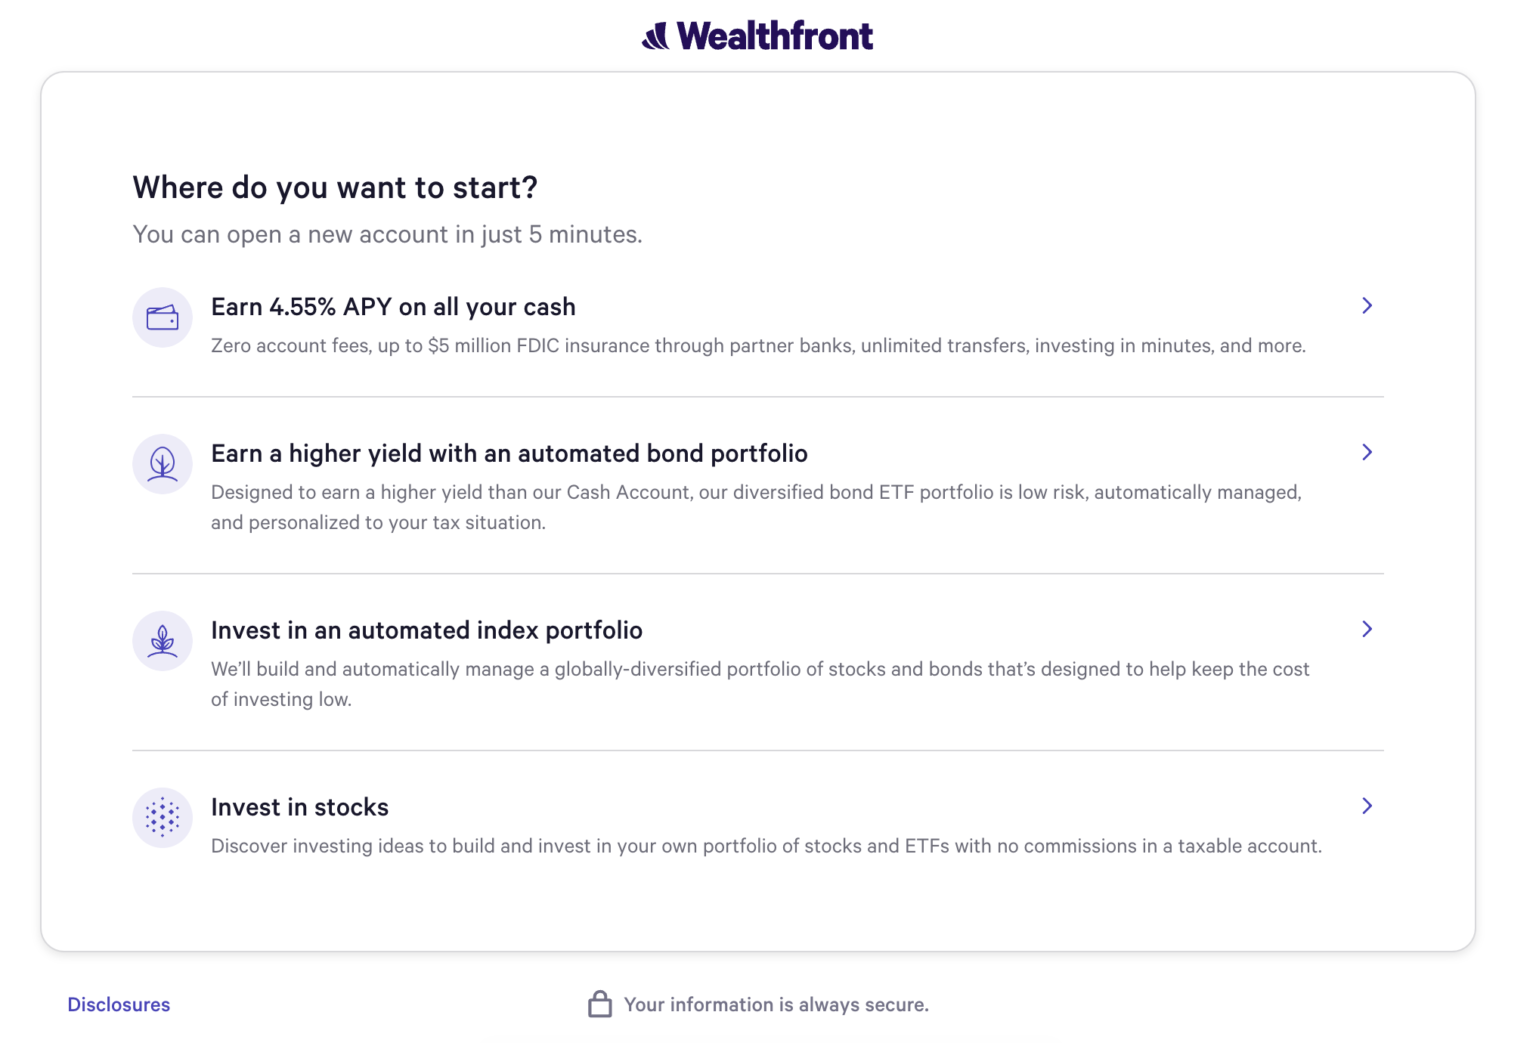
Task: Open the Disclosures link
Action: (x=118, y=1004)
